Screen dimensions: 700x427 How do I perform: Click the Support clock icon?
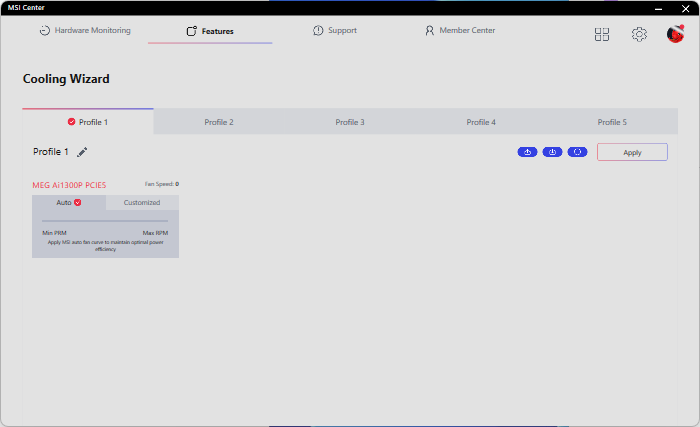point(318,30)
